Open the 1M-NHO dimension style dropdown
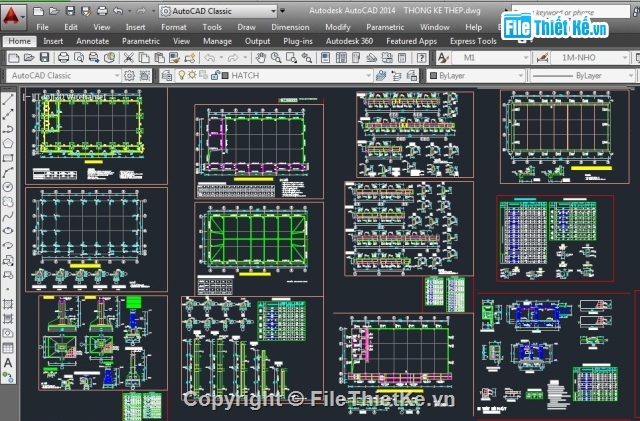The image size is (640, 421). (624, 58)
